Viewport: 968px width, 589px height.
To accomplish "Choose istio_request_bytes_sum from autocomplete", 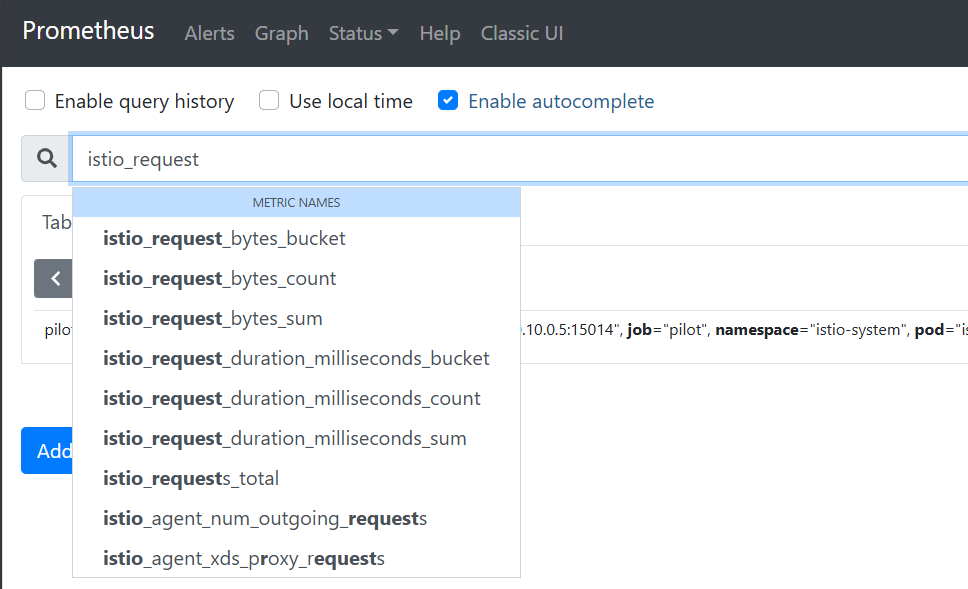I will (x=296, y=319).
